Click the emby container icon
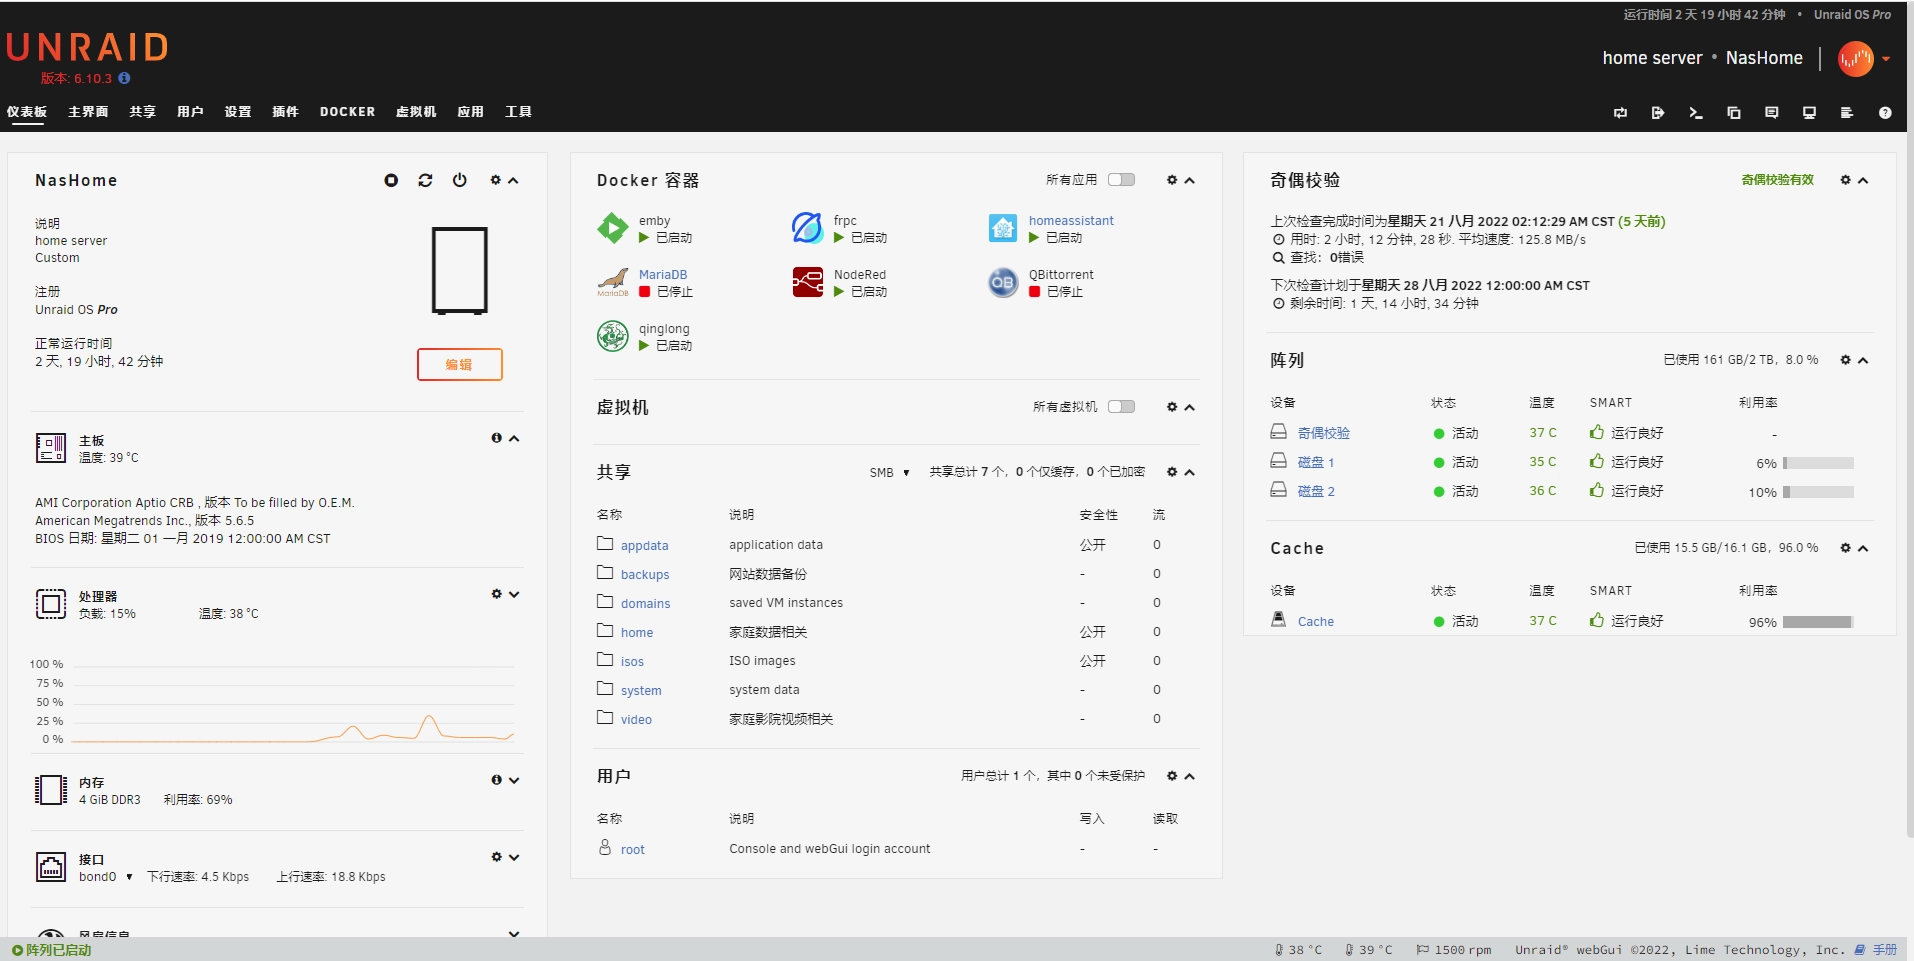 click(612, 228)
